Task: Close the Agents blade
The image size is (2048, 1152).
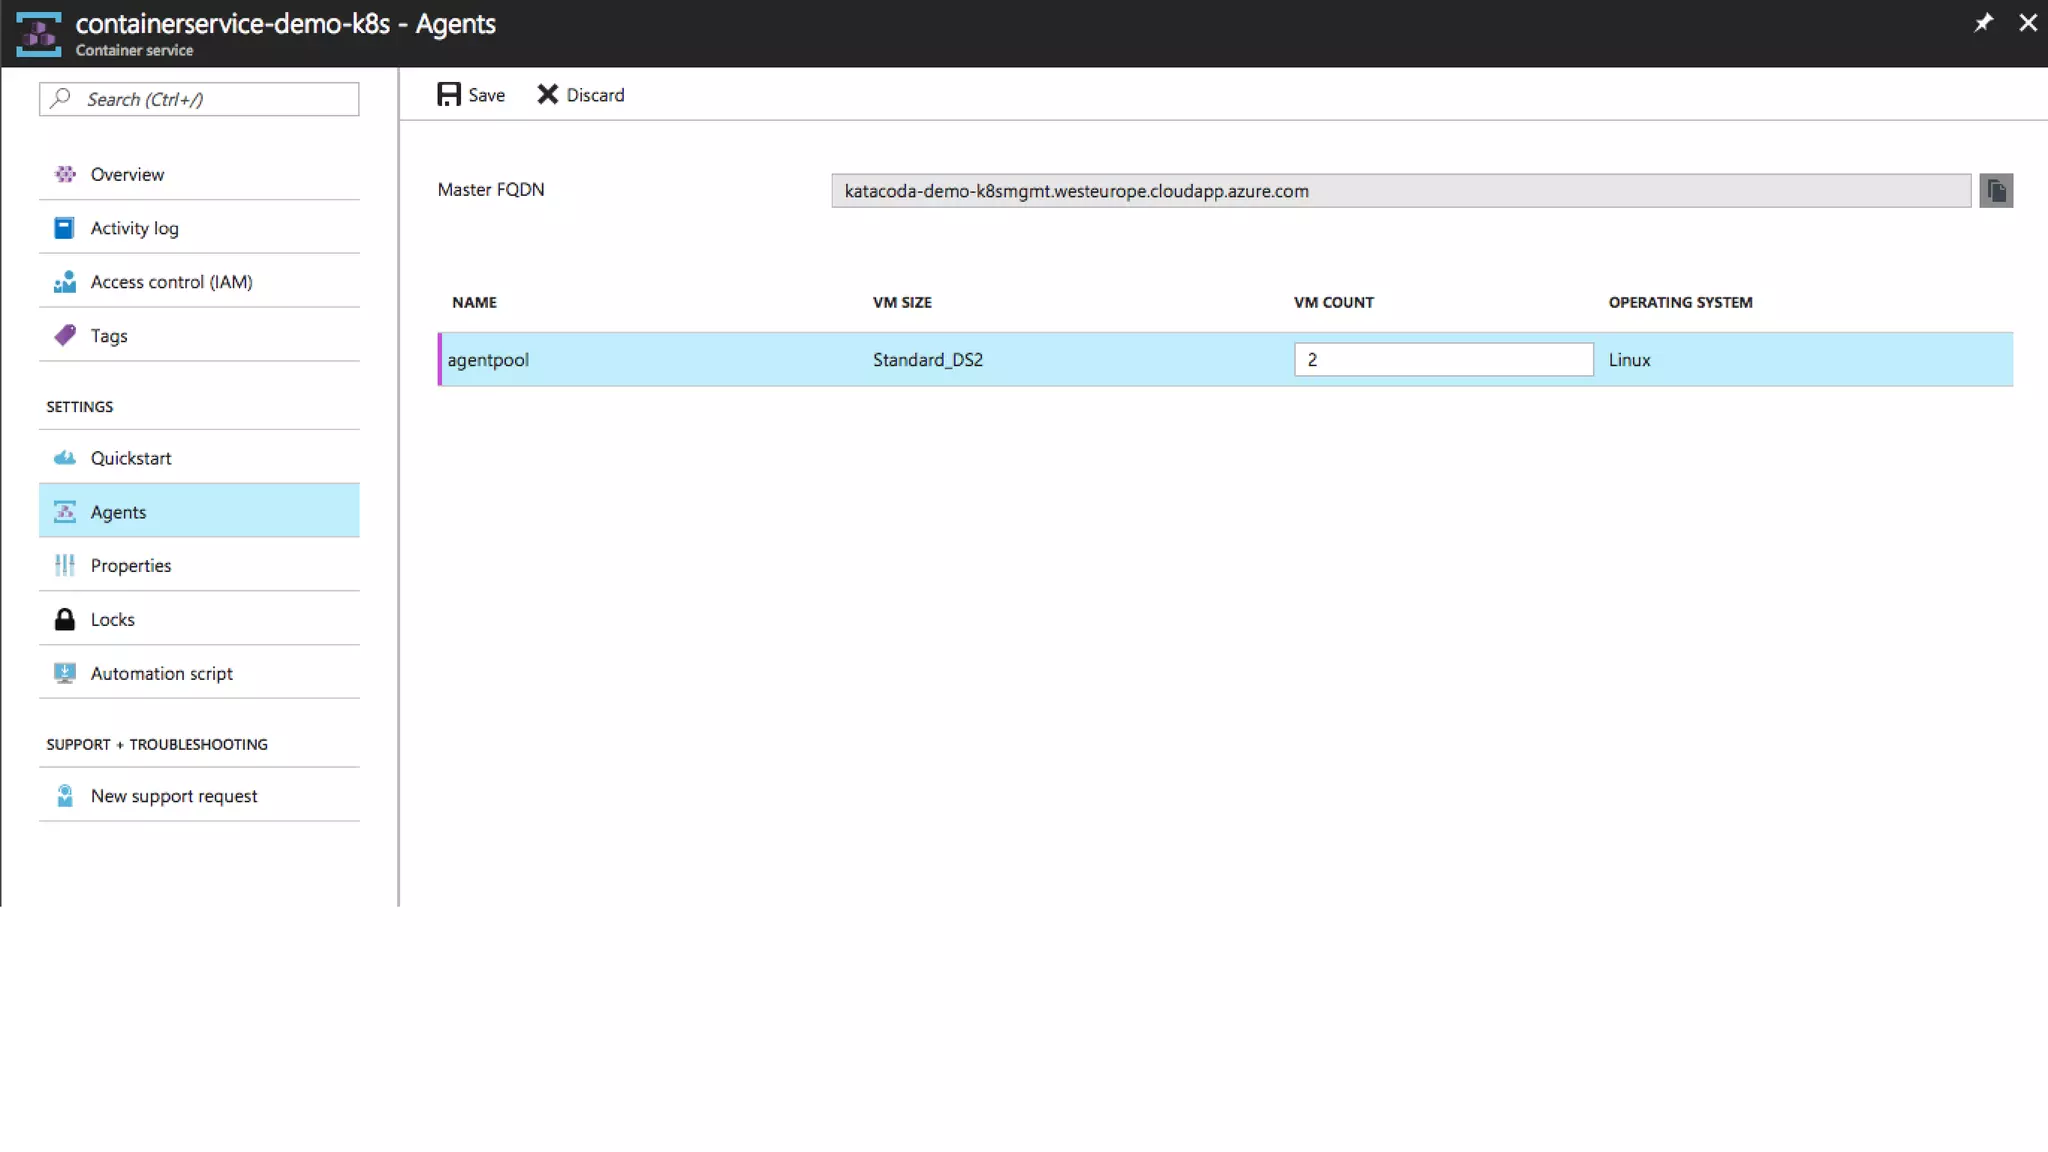Action: coord(2028,23)
